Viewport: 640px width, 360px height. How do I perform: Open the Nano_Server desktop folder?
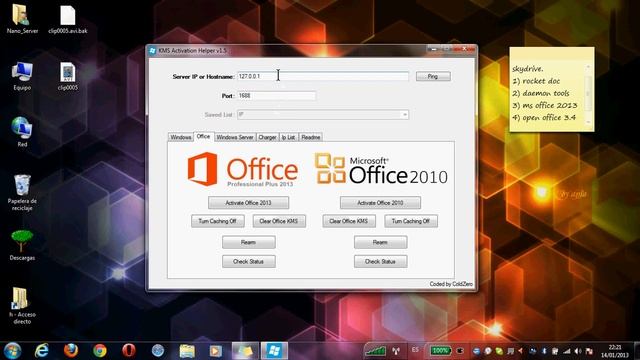point(22,19)
